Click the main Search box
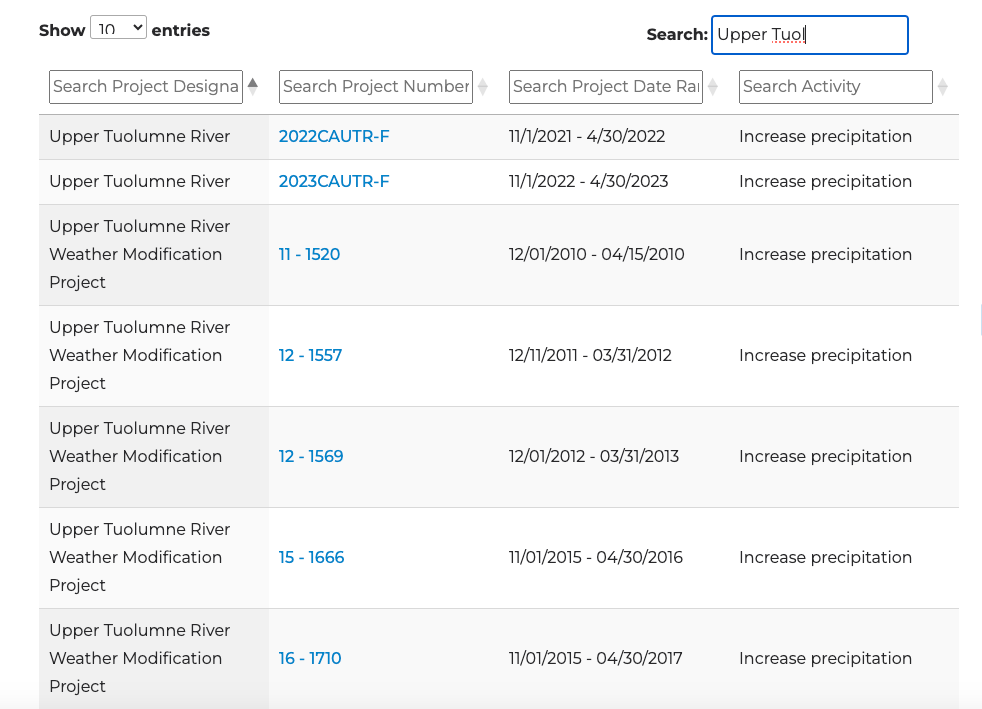Viewport: 982px width, 709px height. [809, 35]
